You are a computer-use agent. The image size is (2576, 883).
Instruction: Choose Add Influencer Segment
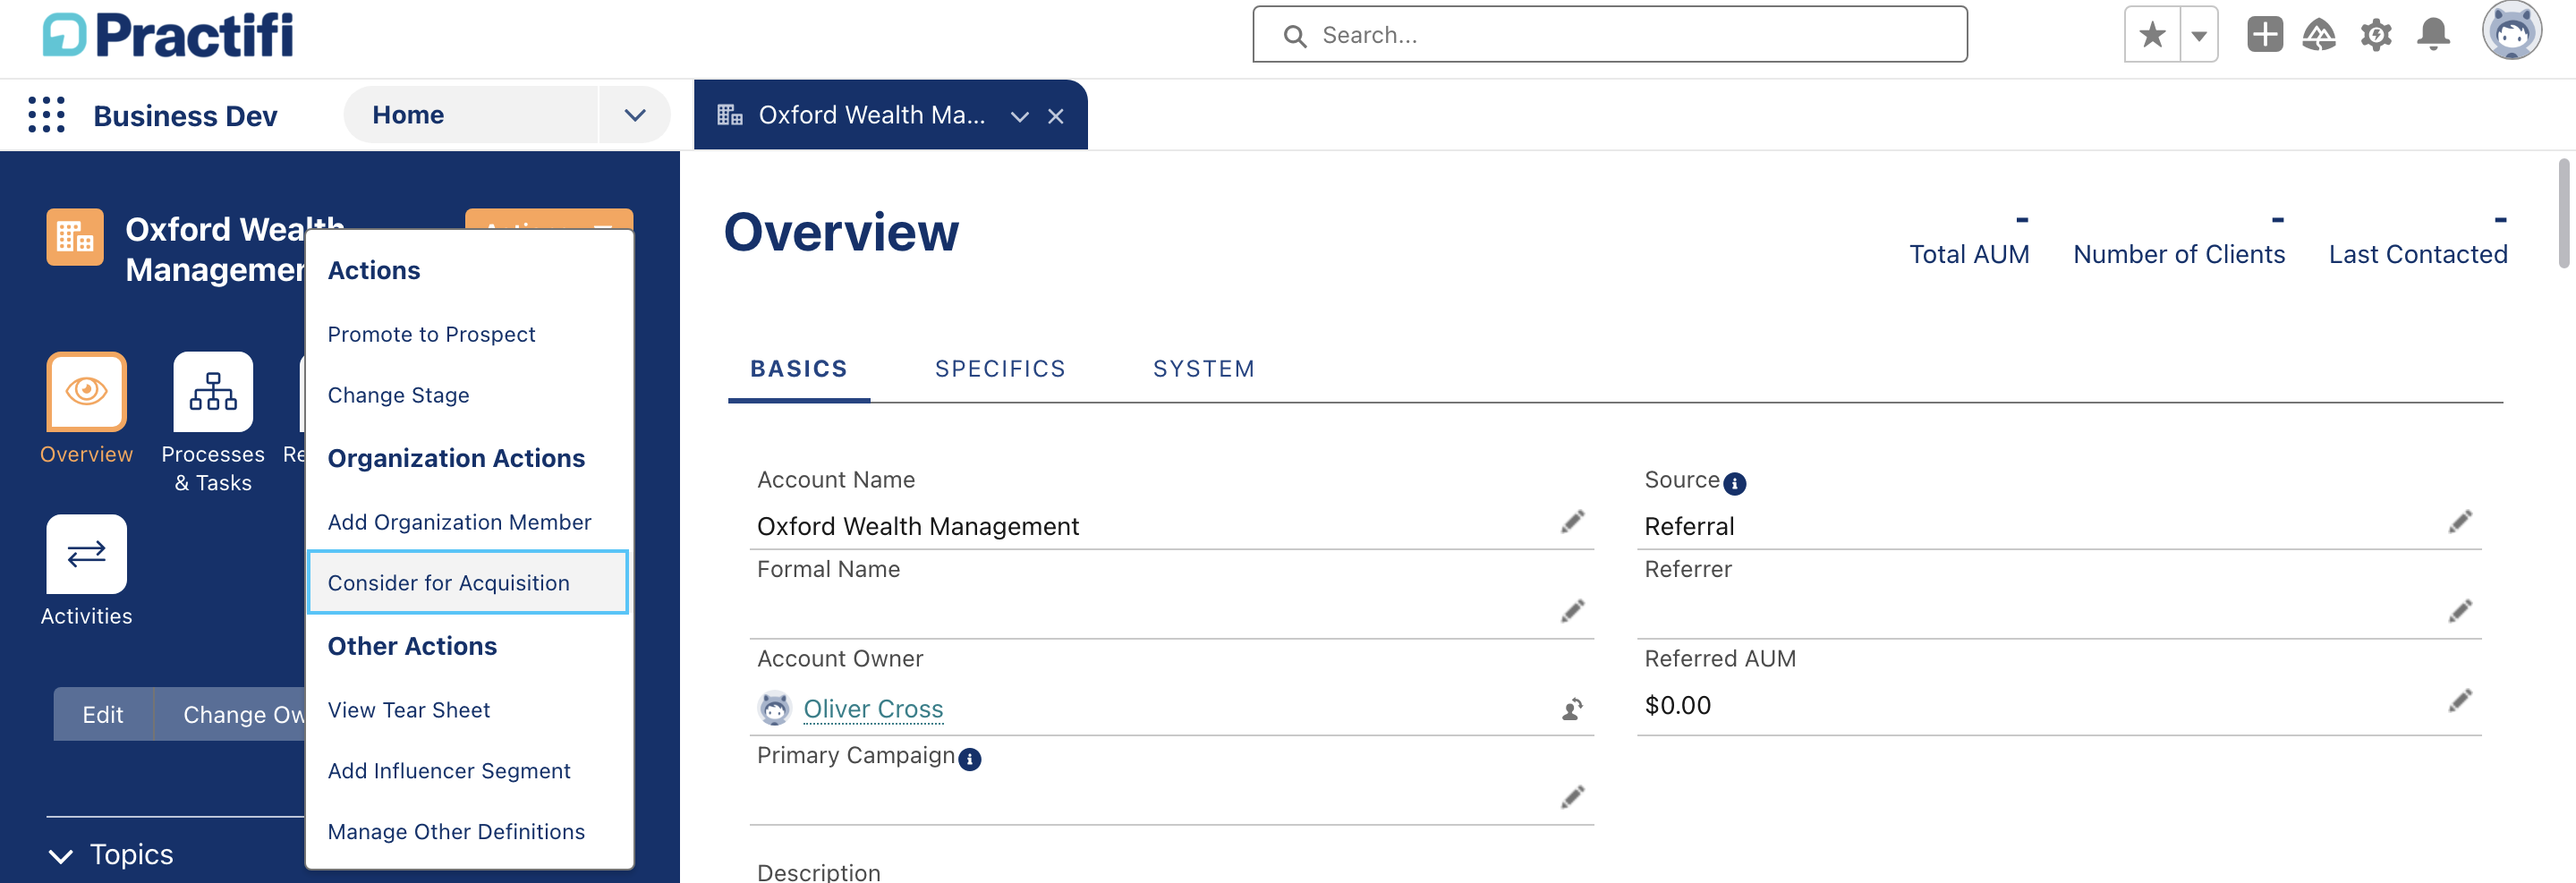coord(449,771)
